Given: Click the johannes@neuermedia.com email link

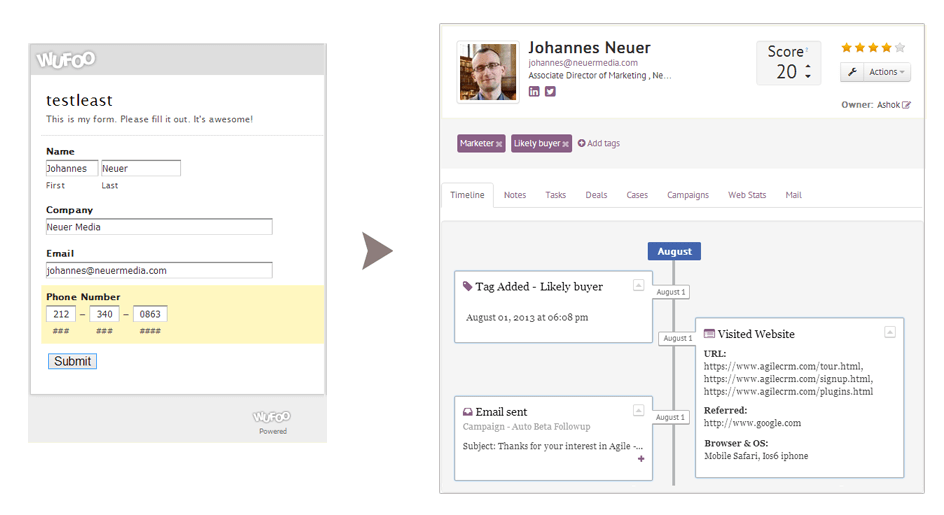Looking at the screenshot, I should coord(583,63).
